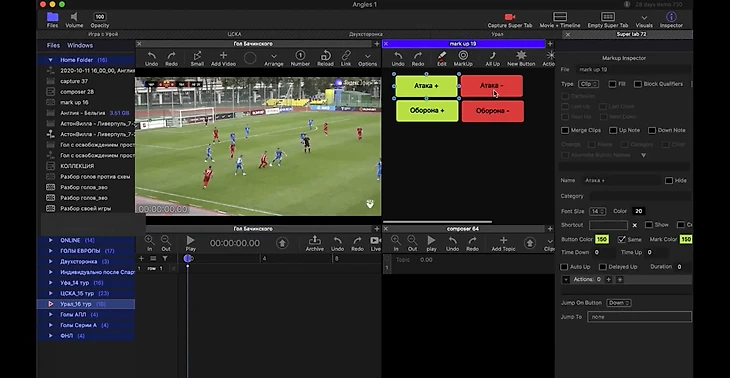Viewport: 730px width, 378px height.
Task: Open the Files panel from the top toolbar
Action: click(52, 20)
